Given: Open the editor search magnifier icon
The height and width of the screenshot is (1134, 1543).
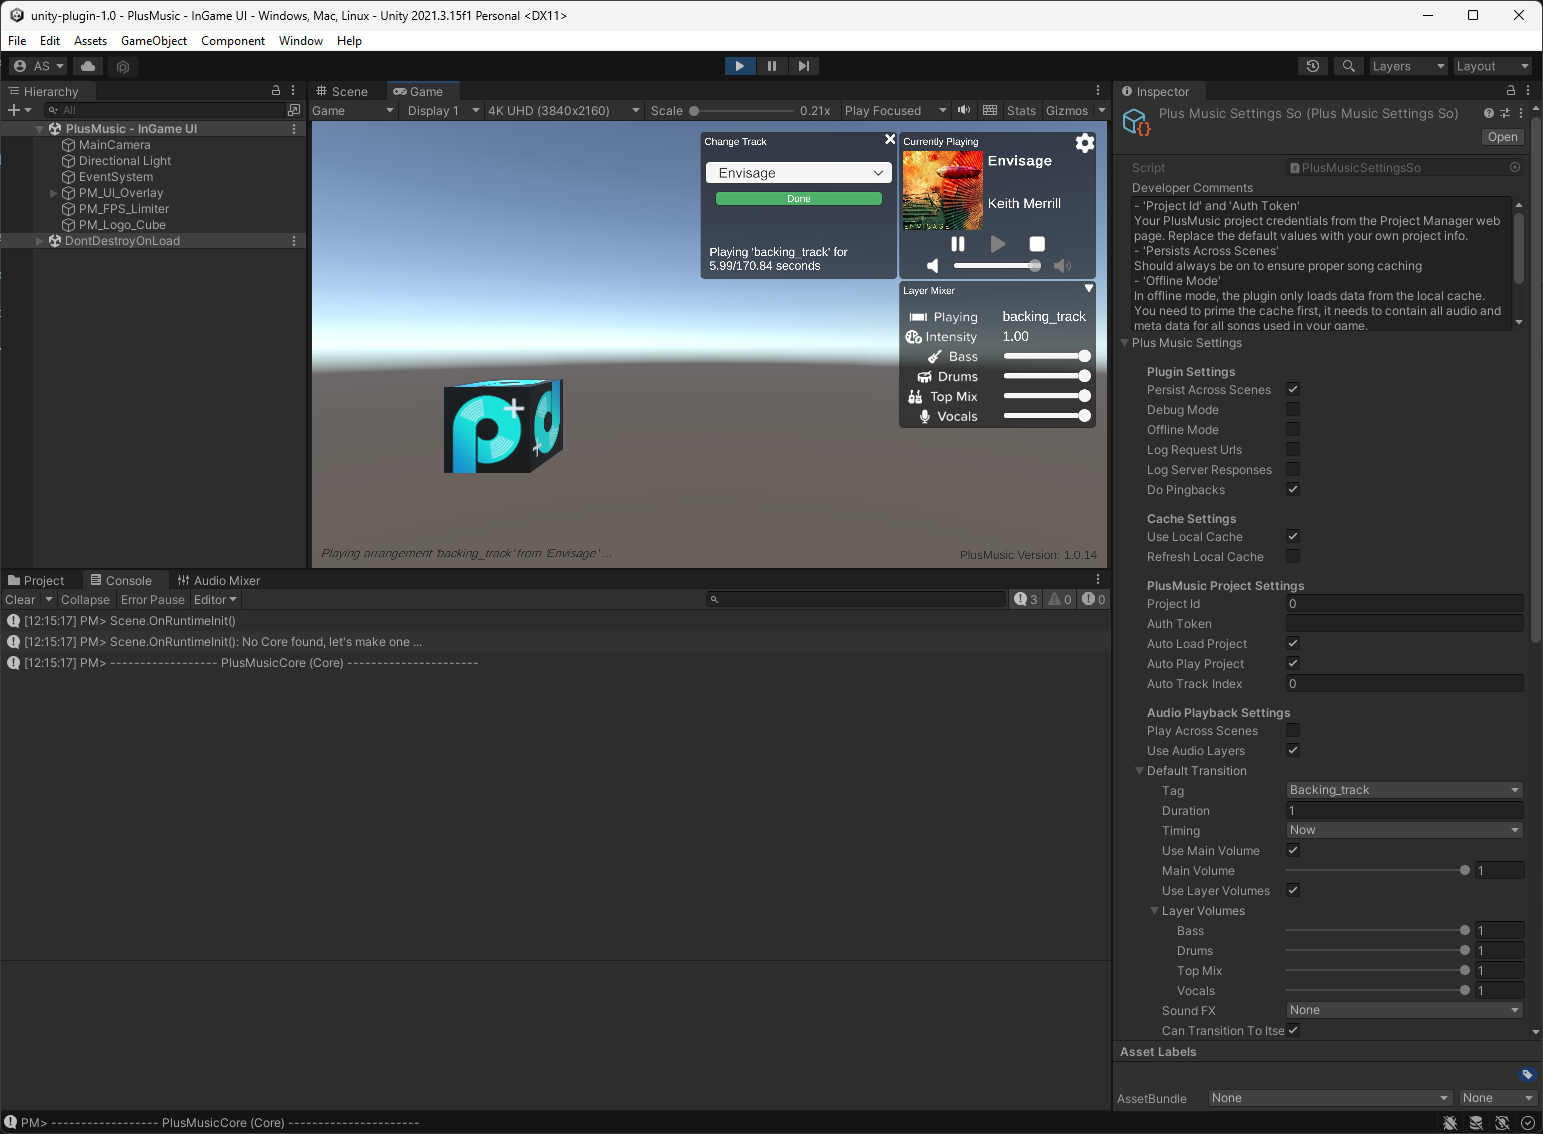Looking at the screenshot, I should tap(1348, 66).
